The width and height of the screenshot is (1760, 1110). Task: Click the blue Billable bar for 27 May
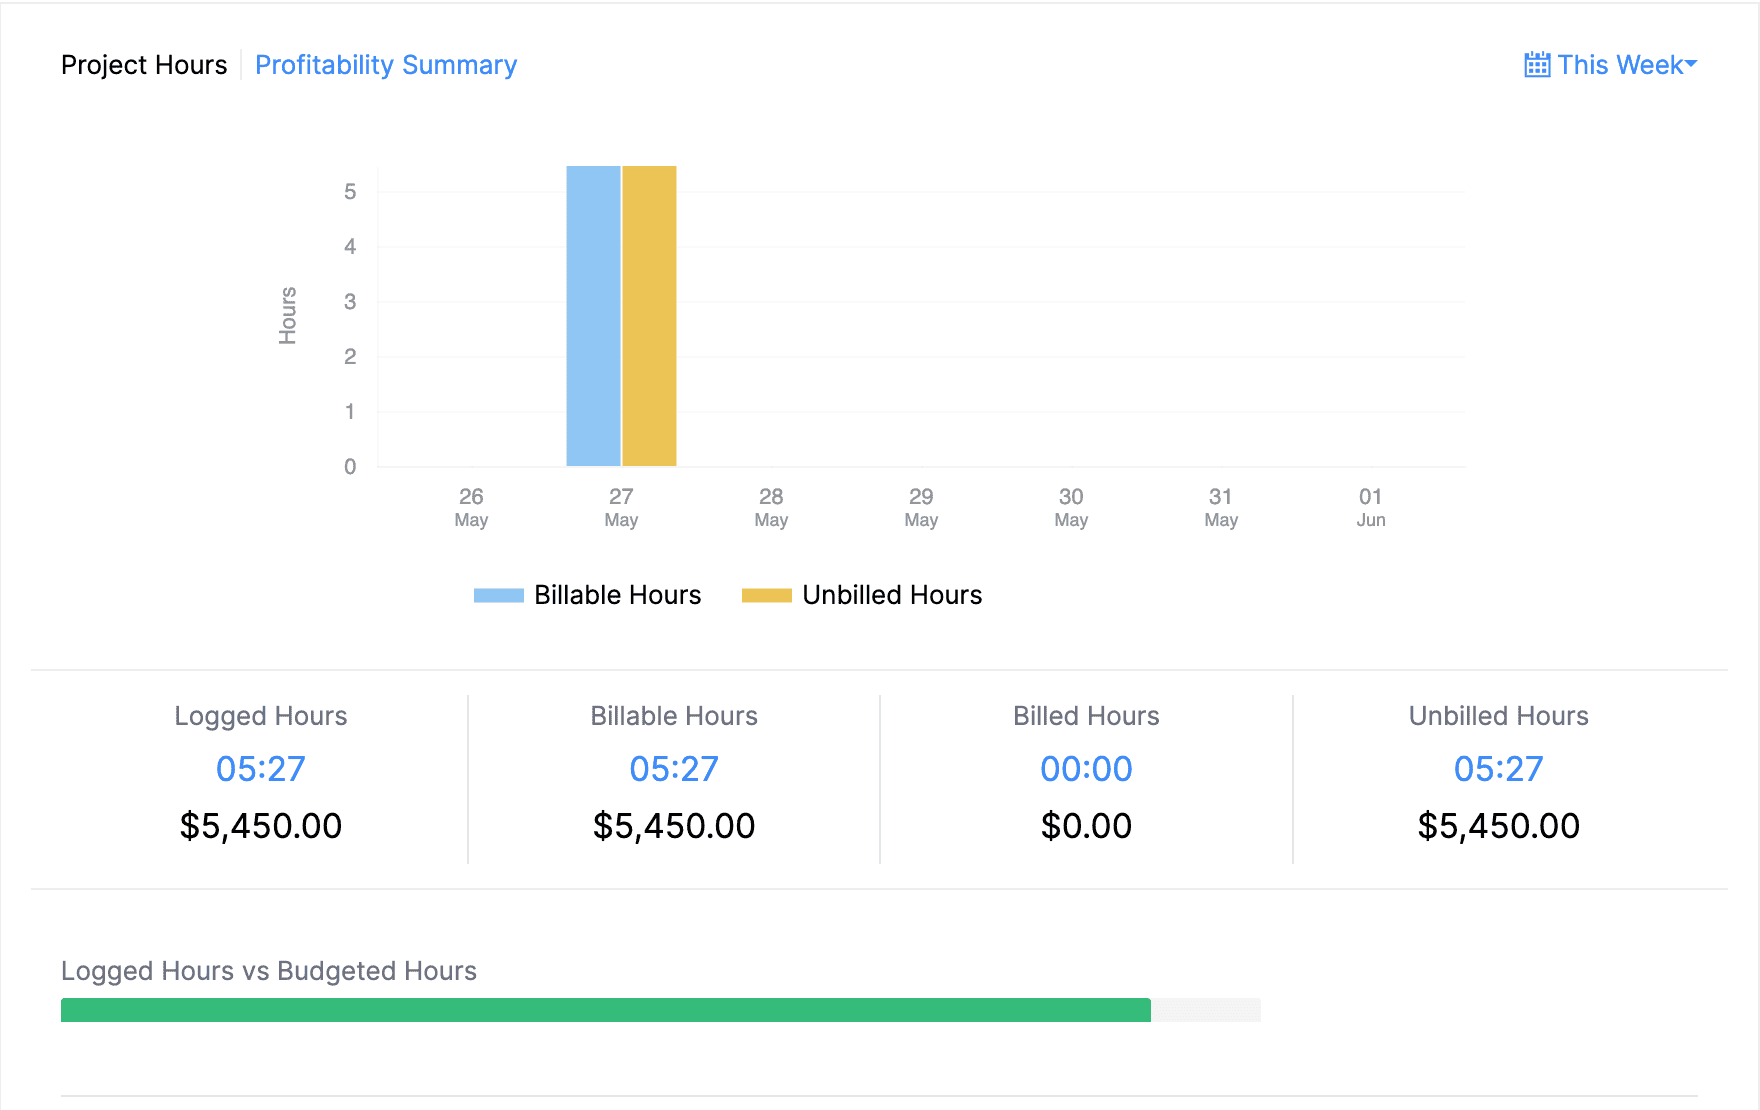(593, 316)
